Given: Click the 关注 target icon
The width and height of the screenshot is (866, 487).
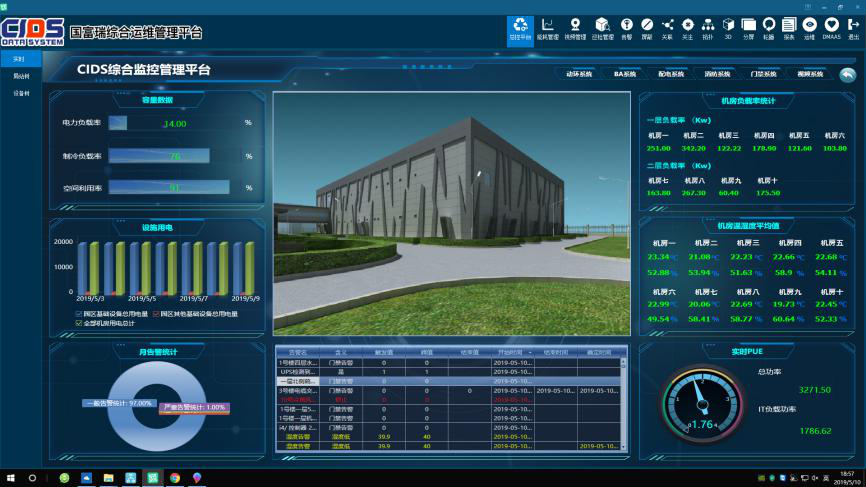Looking at the screenshot, I should (x=688, y=29).
